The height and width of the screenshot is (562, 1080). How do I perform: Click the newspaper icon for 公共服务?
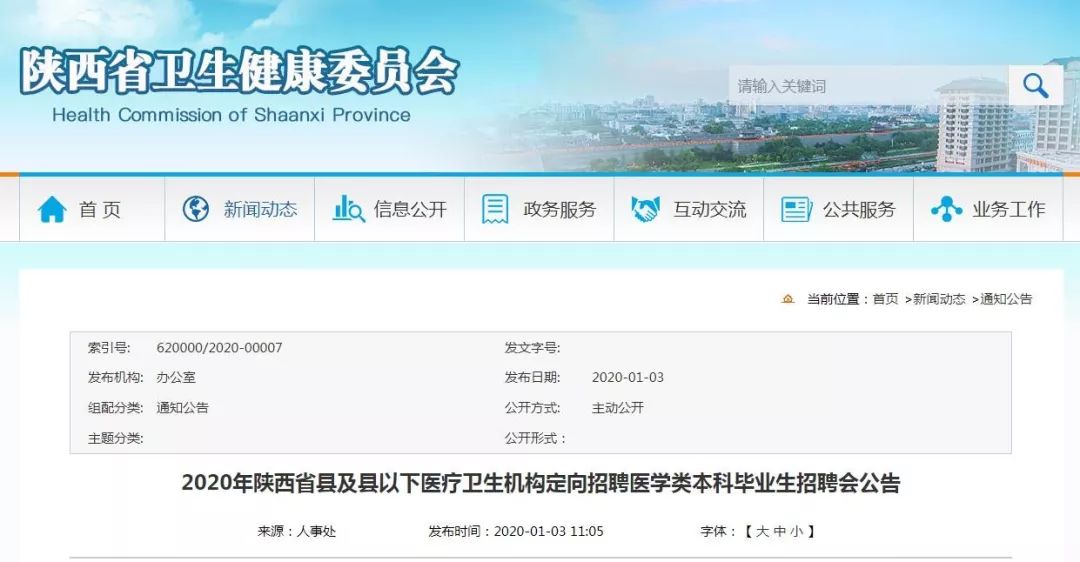tap(796, 209)
